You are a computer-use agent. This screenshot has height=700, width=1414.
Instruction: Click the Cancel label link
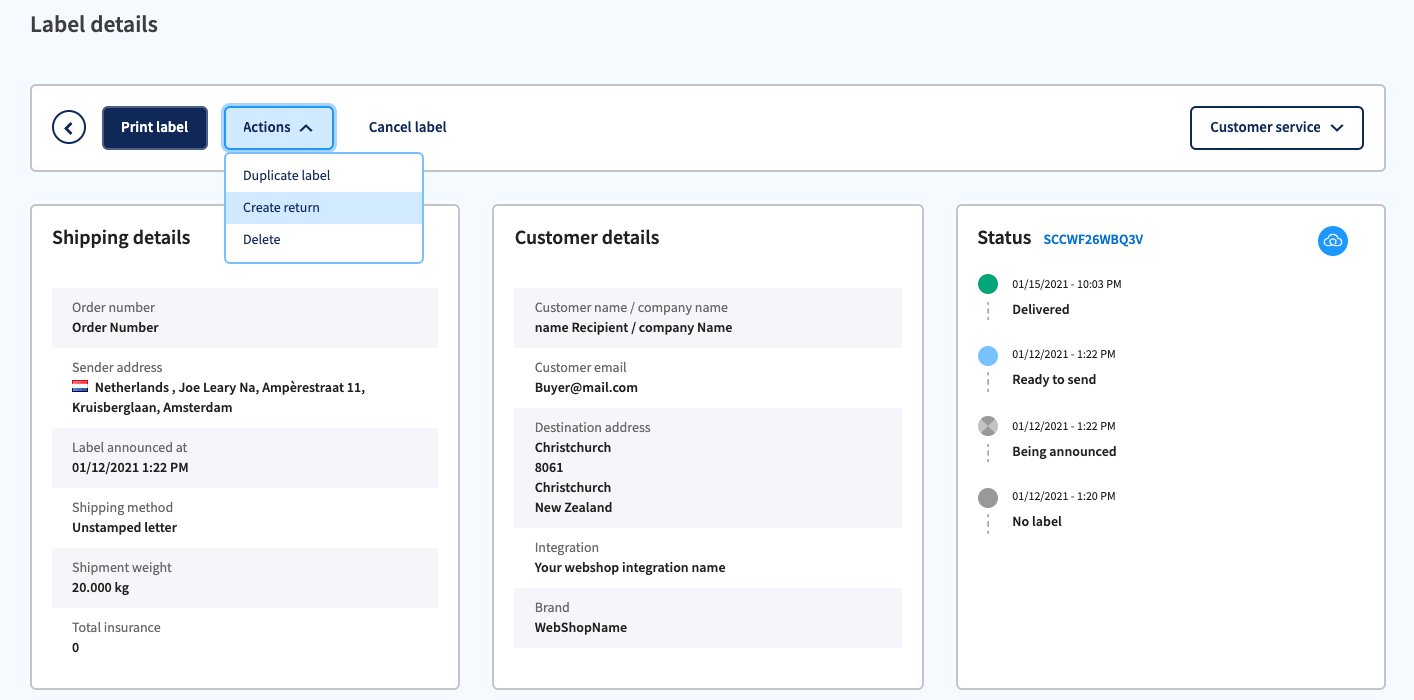407,127
